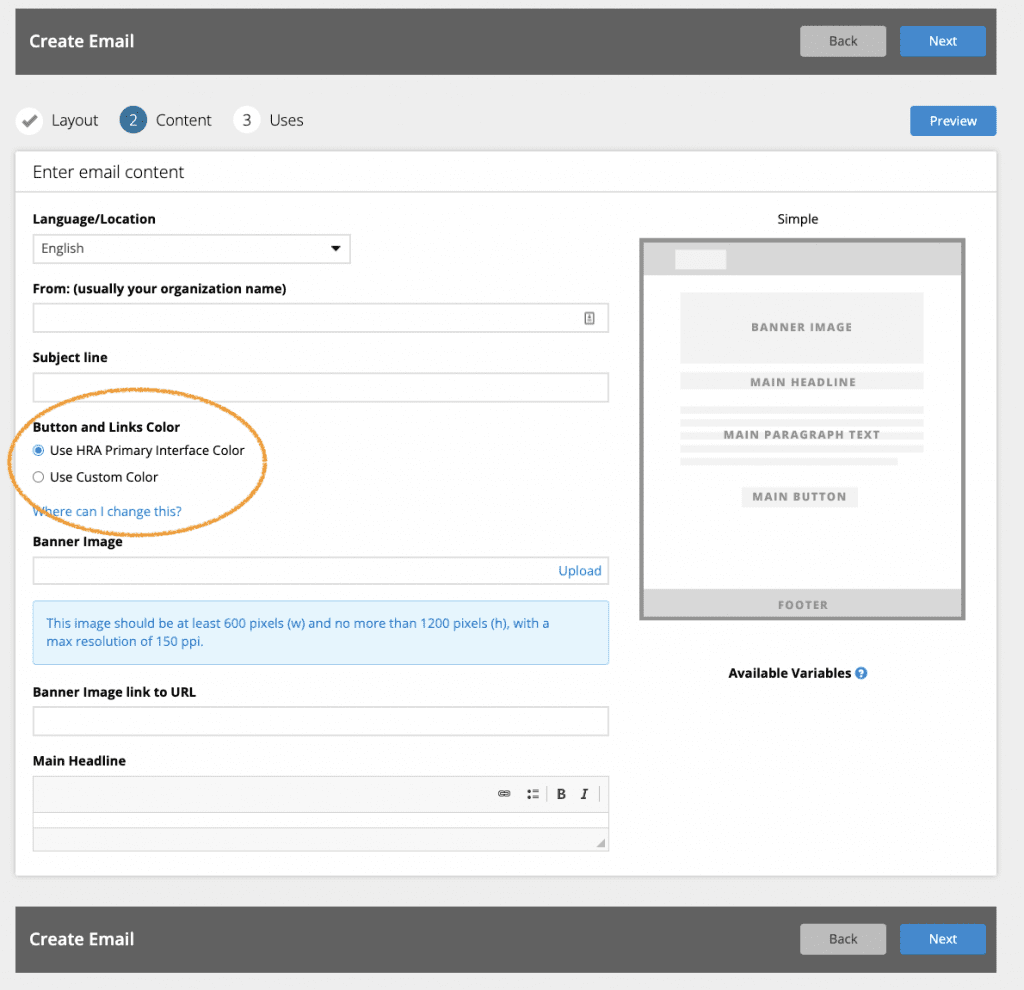Click the image size requirements notice
1024x990 pixels.
321,633
